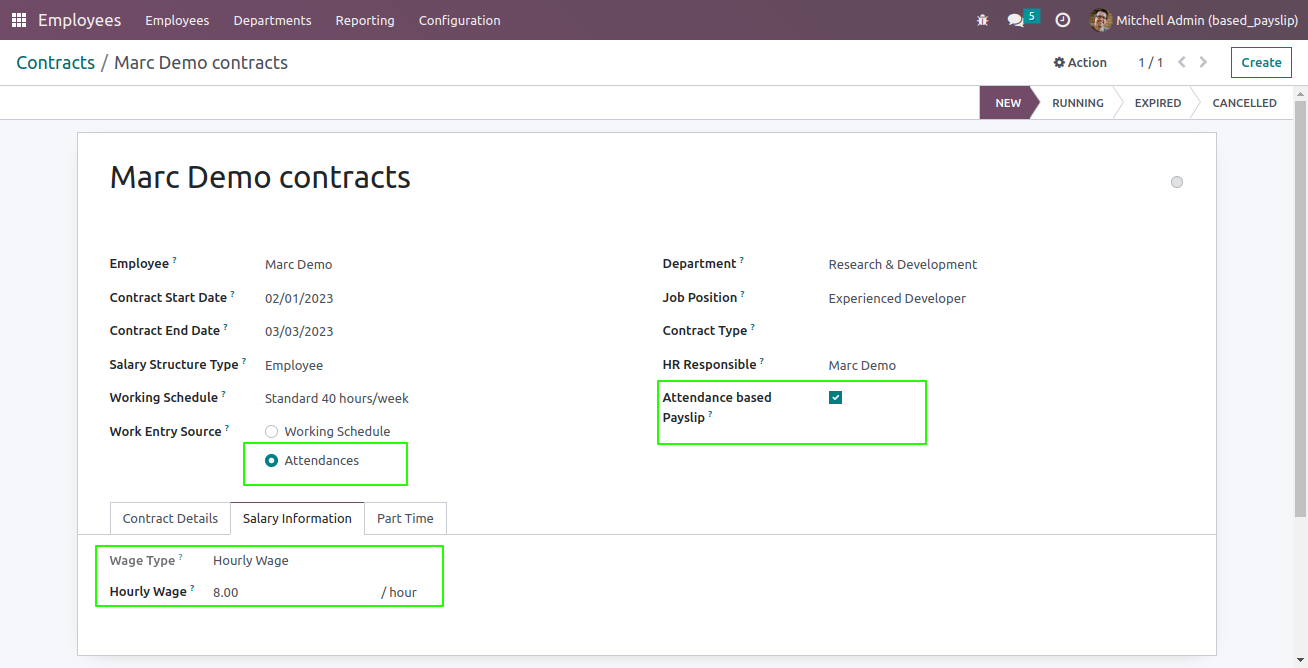Screen dimensions: 1308x668
Task: Open the activities clock icon
Action: pyautogui.click(x=1063, y=20)
